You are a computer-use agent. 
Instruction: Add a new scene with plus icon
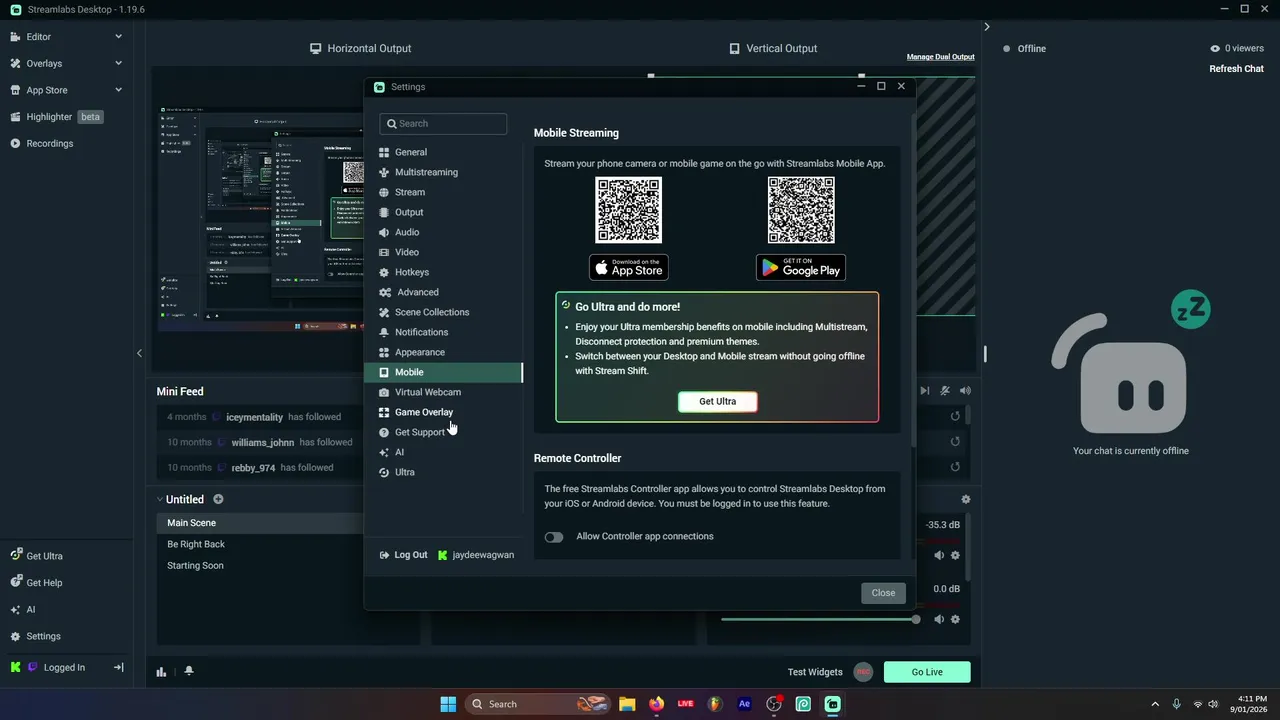(x=218, y=499)
